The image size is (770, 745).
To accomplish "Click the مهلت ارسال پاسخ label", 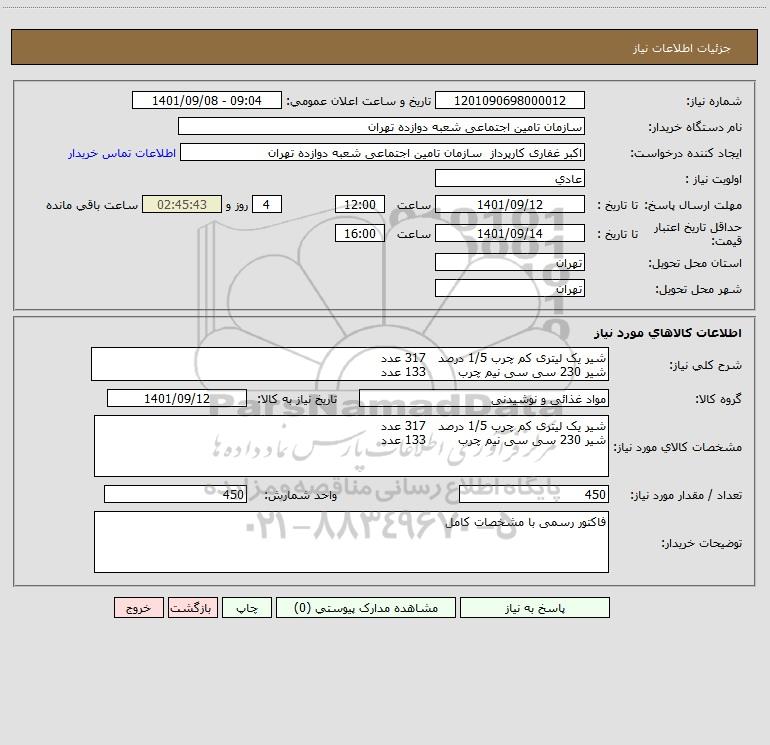I will [x=693, y=205].
